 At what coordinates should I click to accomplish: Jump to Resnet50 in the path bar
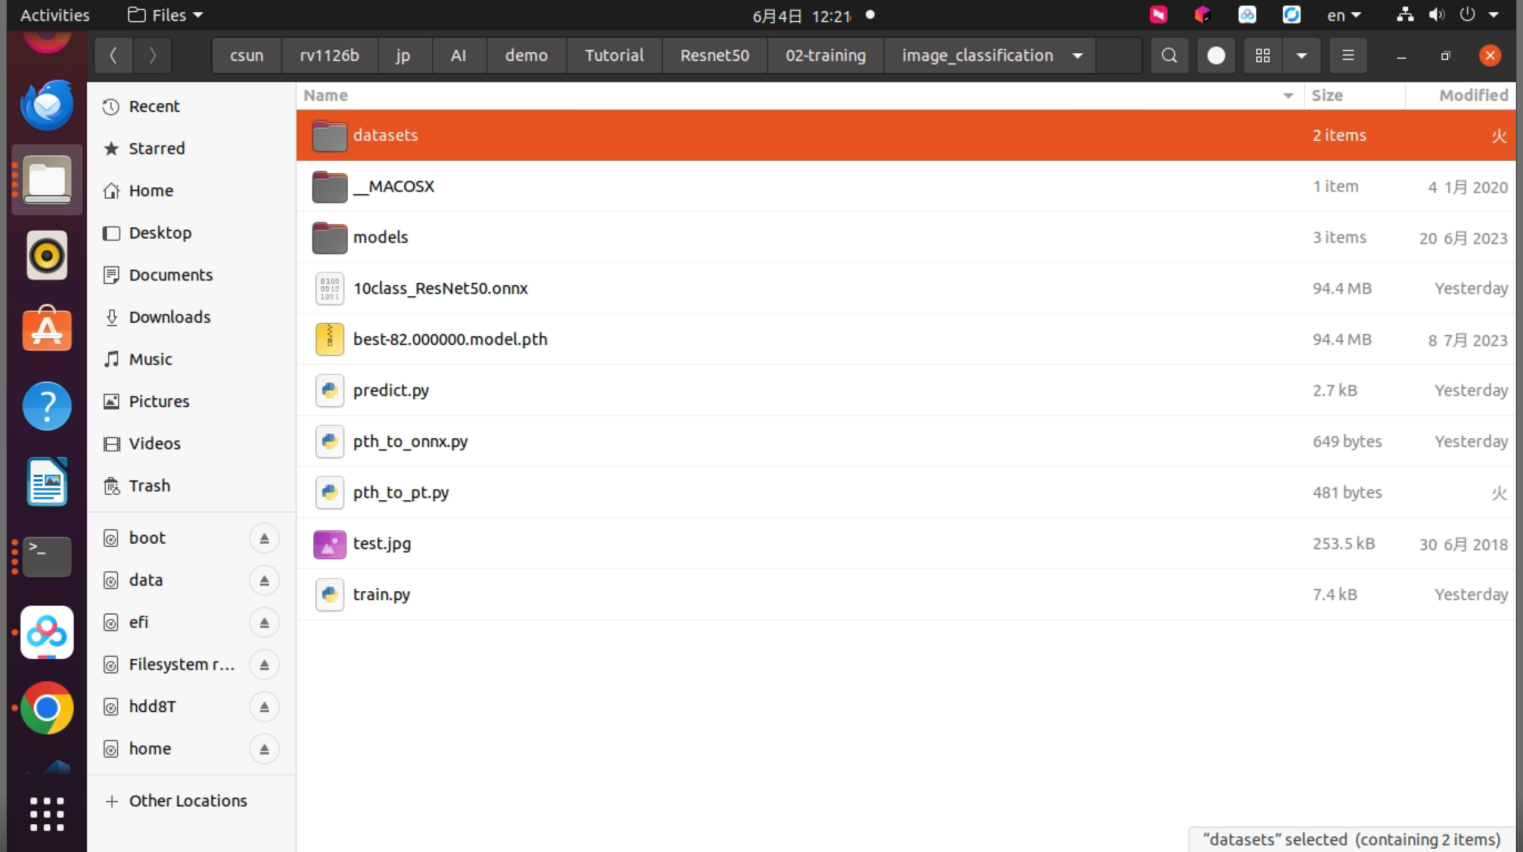715,56
